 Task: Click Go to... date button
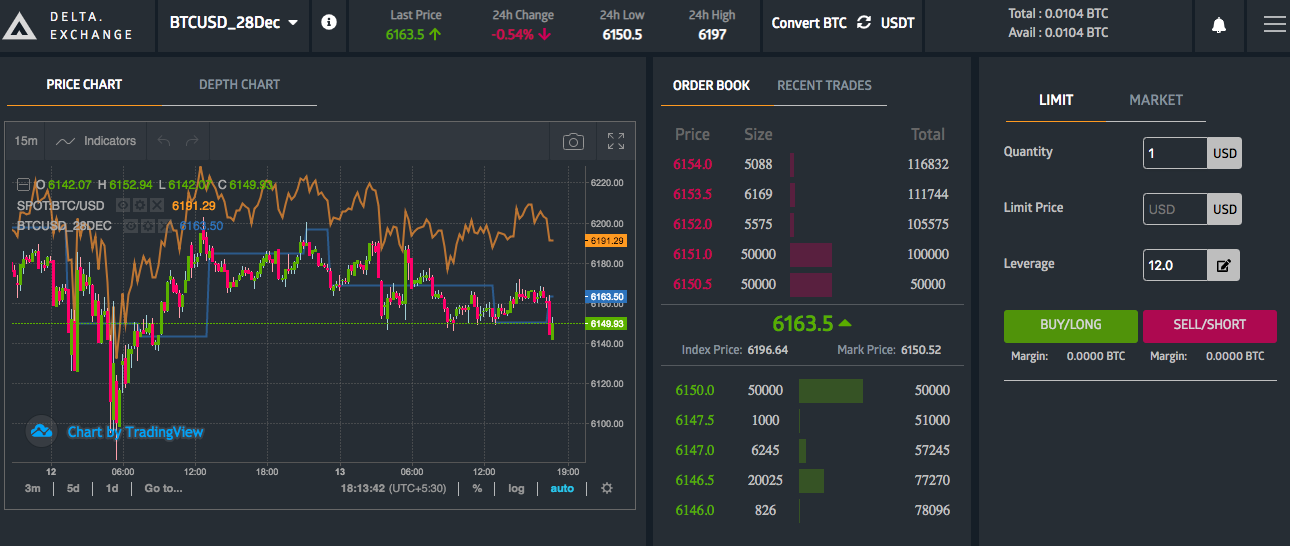(x=163, y=488)
